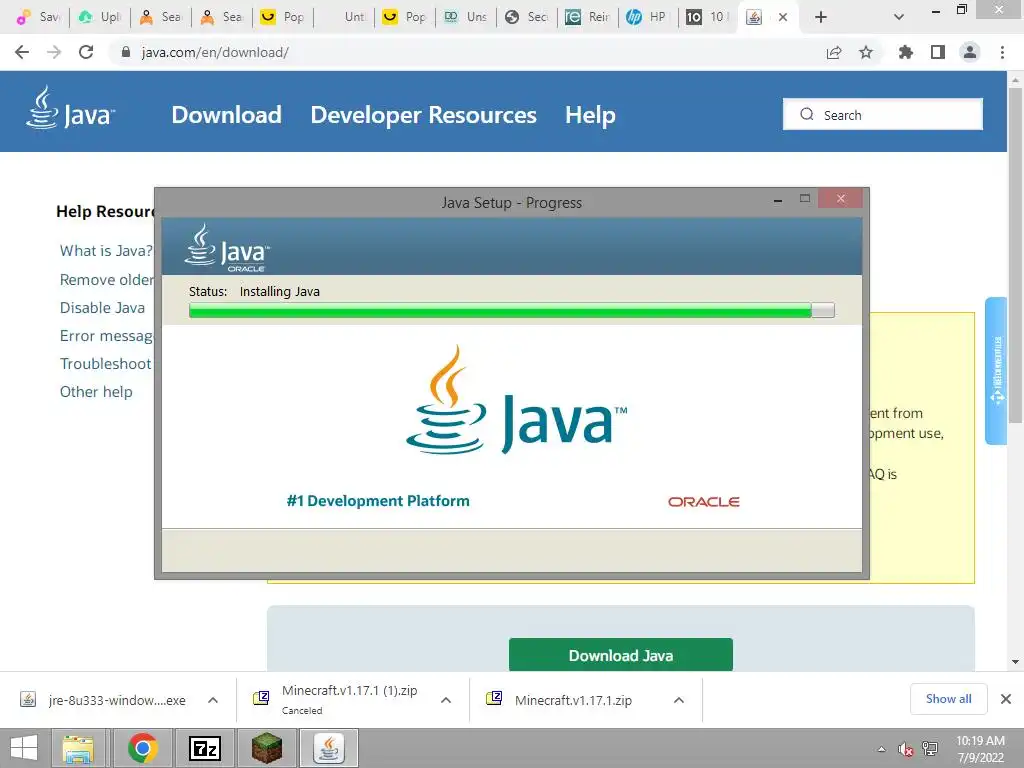Click the network tray icon
The height and width of the screenshot is (768, 1024).
click(x=930, y=749)
